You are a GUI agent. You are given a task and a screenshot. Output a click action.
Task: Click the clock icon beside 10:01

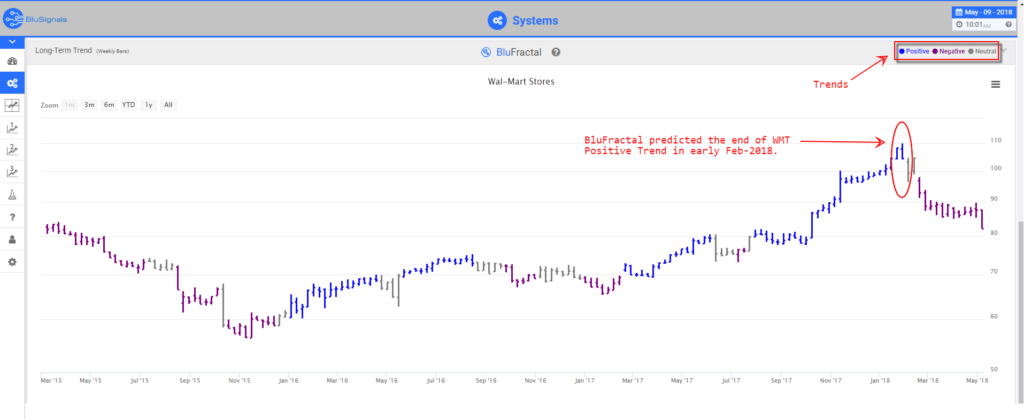tap(959, 25)
